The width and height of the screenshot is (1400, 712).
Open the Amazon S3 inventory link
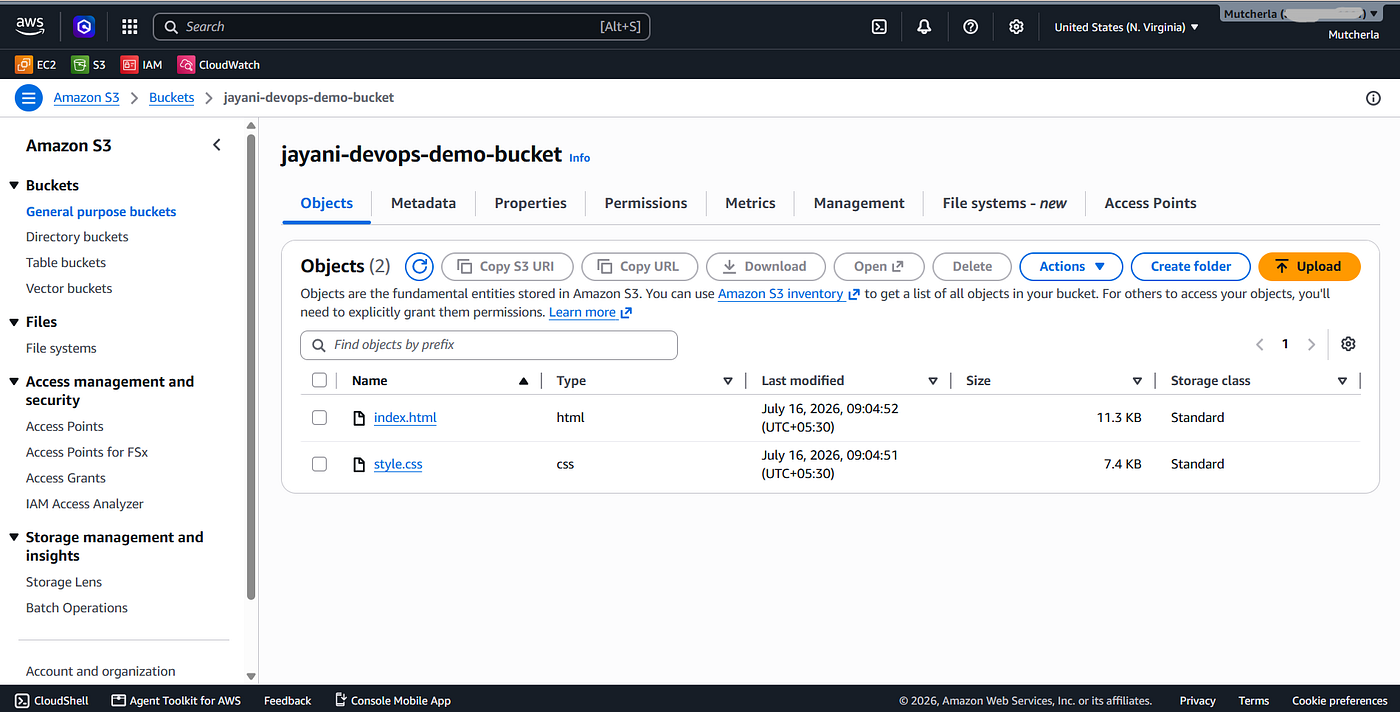click(788, 294)
